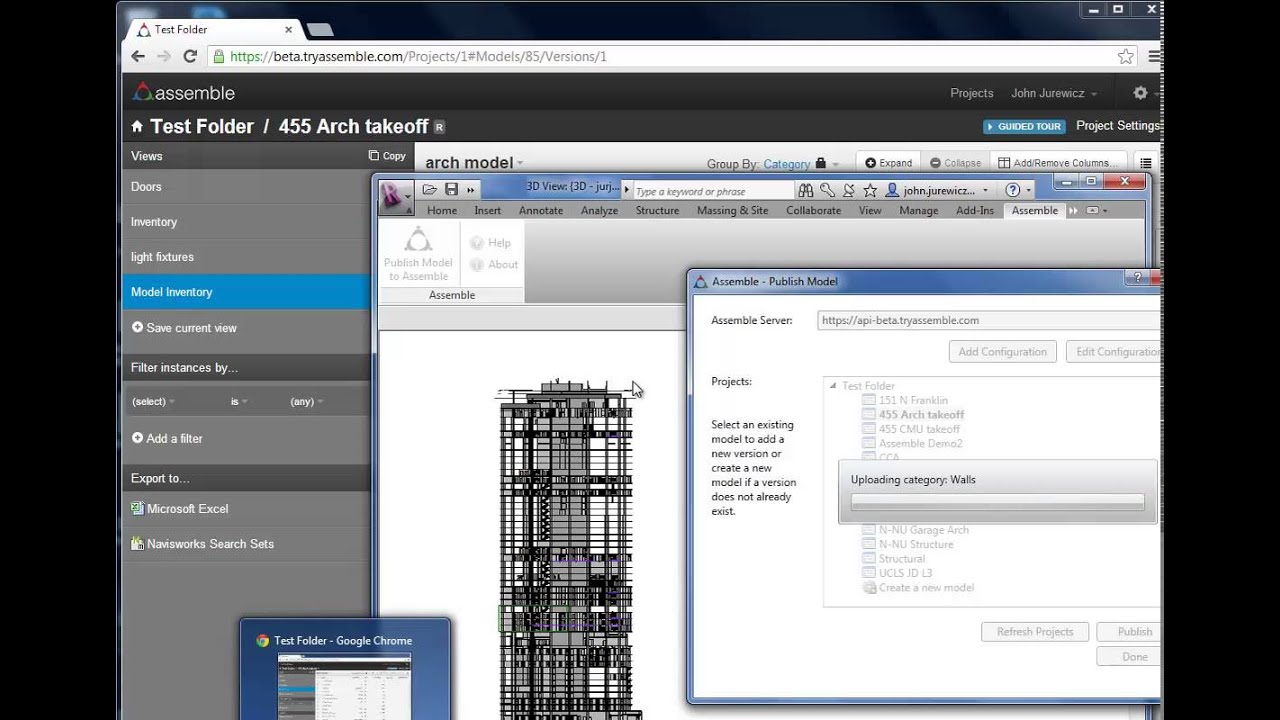The height and width of the screenshot is (720, 1280).
Task: Start the Guided Tour
Action: 1023,127
